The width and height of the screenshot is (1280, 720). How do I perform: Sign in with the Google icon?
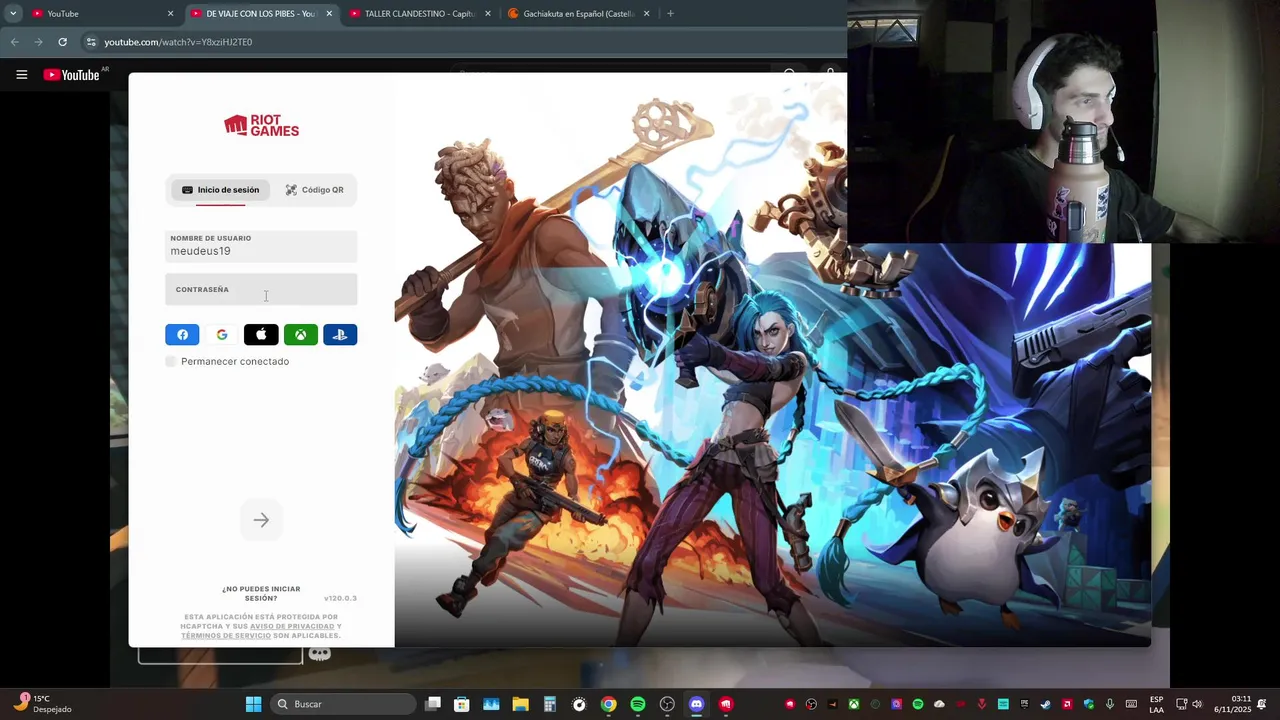pyautogui.click(x=222, y=335)
